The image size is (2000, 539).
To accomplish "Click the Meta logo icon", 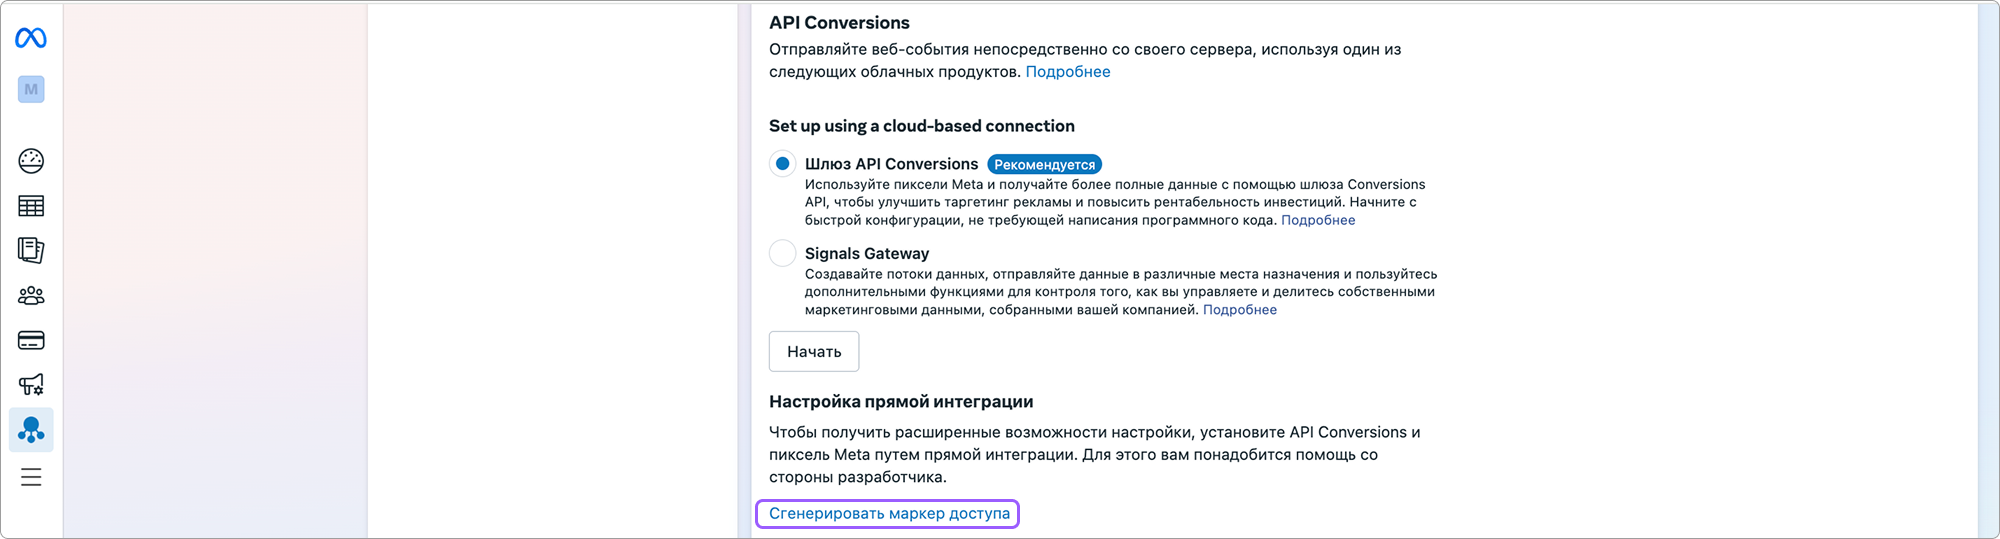I will click(x=31, y=38).
